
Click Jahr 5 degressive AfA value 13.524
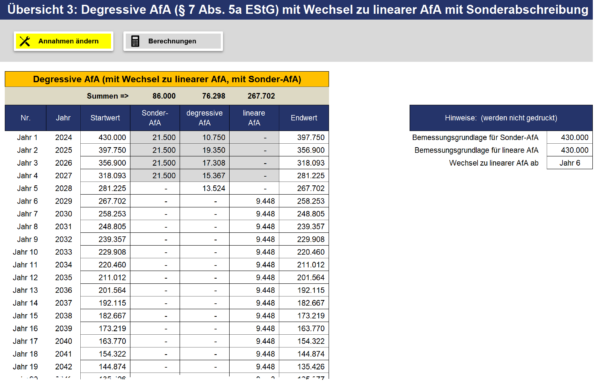pyautogui.click(x=204, y=188)
